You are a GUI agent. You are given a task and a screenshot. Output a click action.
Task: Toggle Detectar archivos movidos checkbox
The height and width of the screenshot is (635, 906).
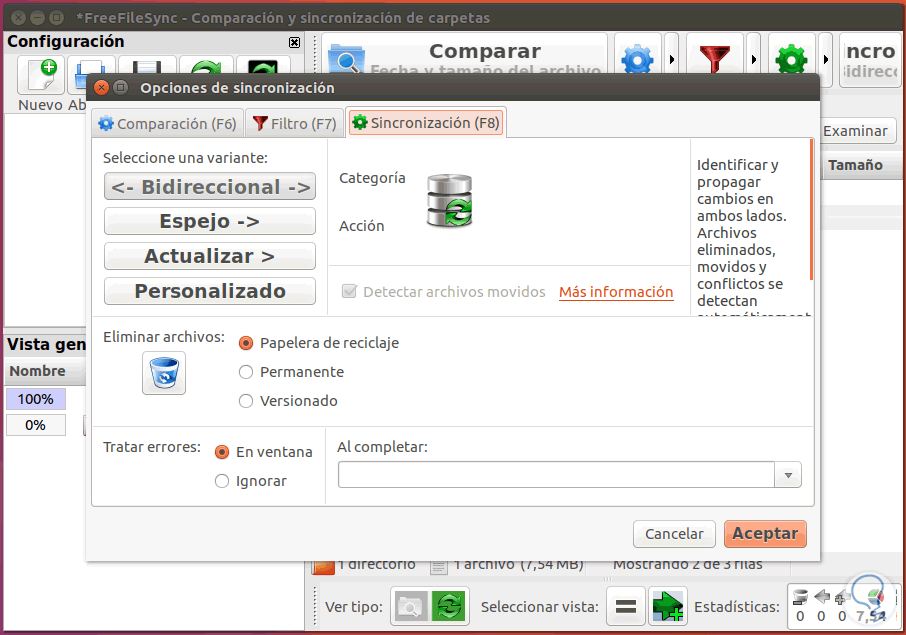(349, 291)
